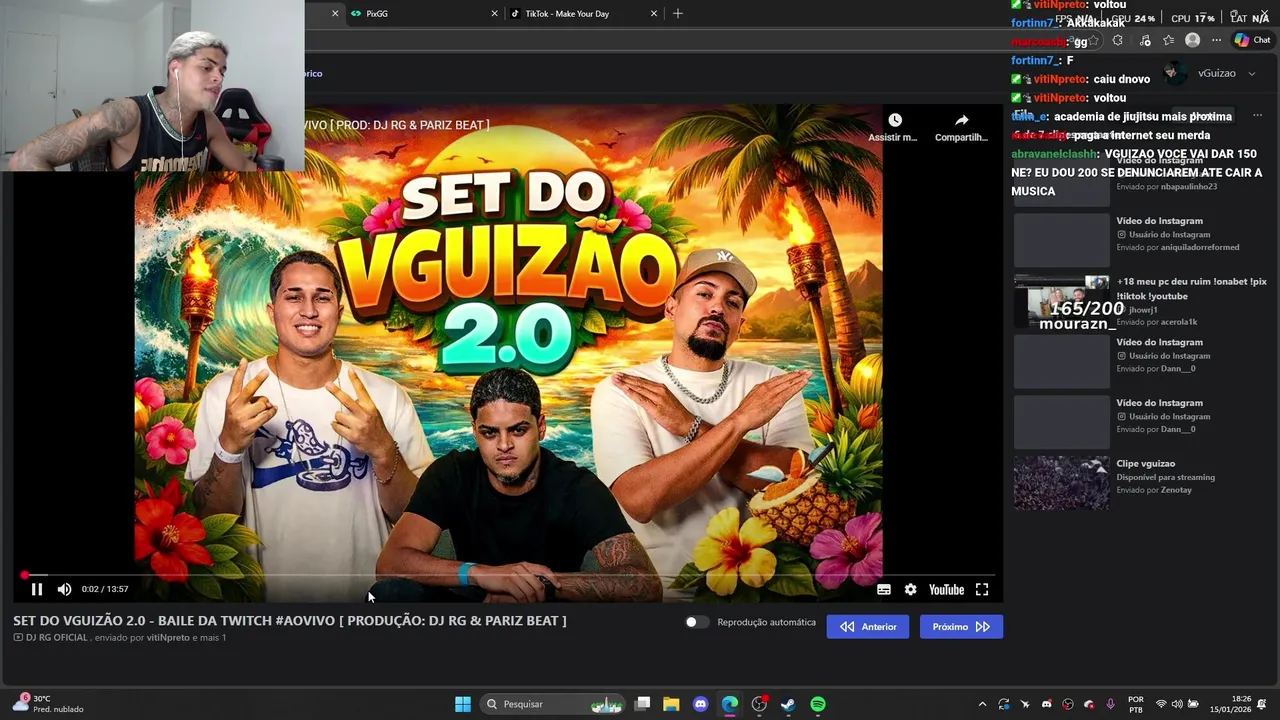The height and width of the screenshot is (720, 1280).
Task: Click the Próximo button
Action: click(961, 627)
